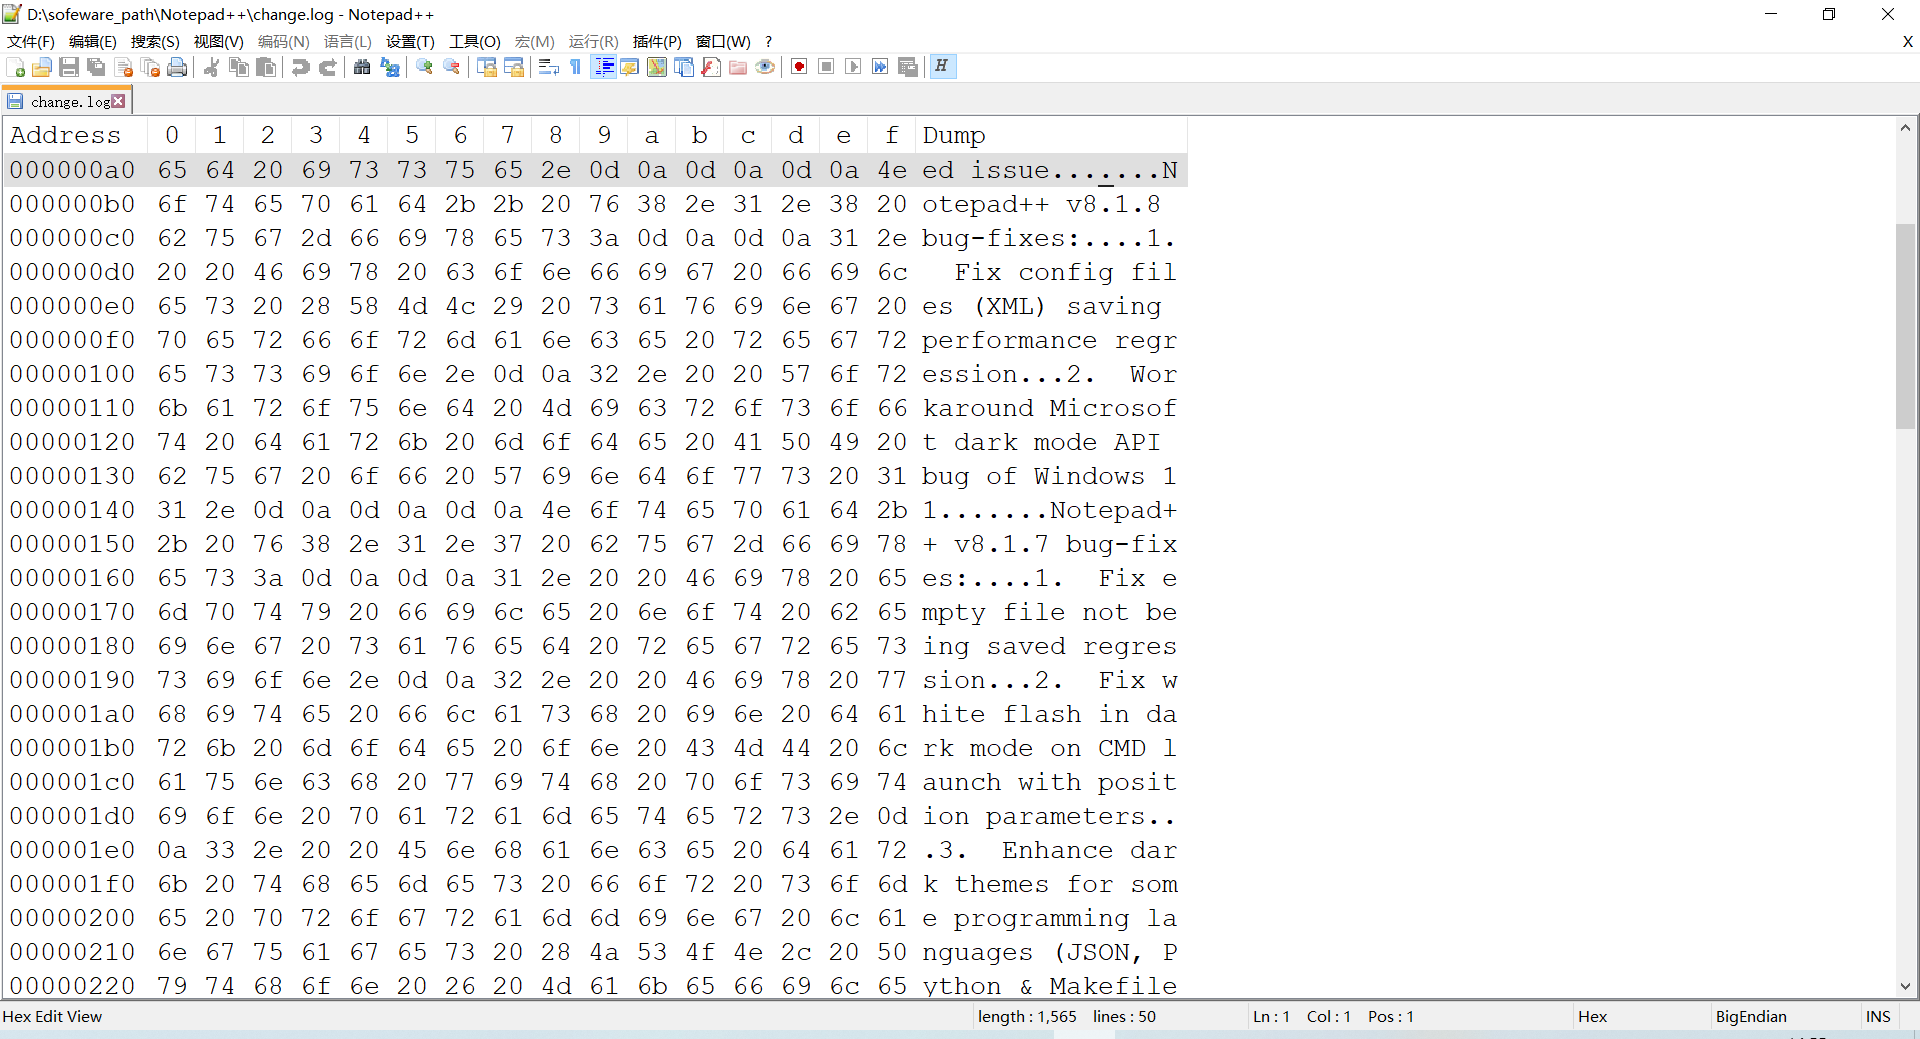This screenshot has width=1920, height=1039.
Task: Click dump text "performance regr"
Action: (1049, 340)
